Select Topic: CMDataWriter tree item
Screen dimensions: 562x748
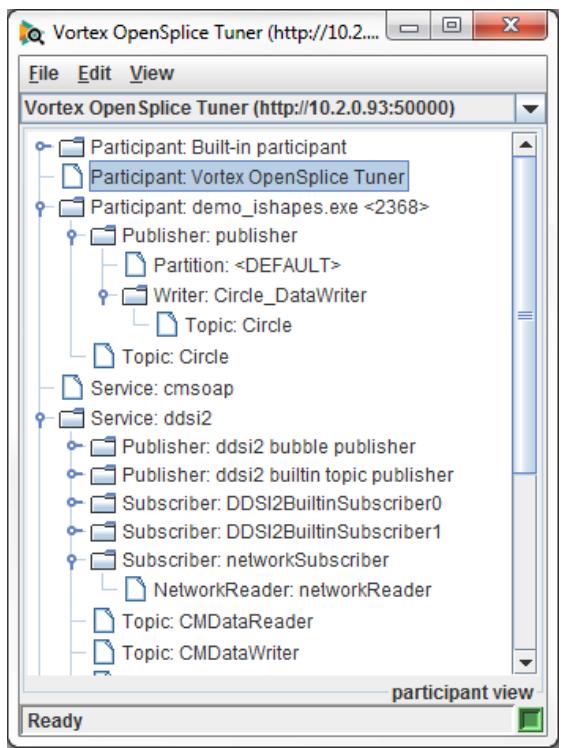point(210,653)
